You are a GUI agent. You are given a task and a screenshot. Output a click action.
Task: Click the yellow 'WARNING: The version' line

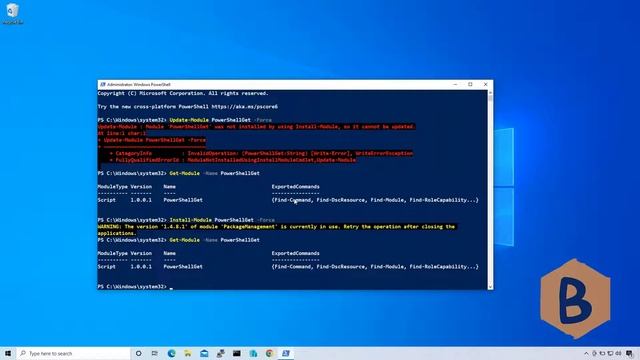point(276,227)
